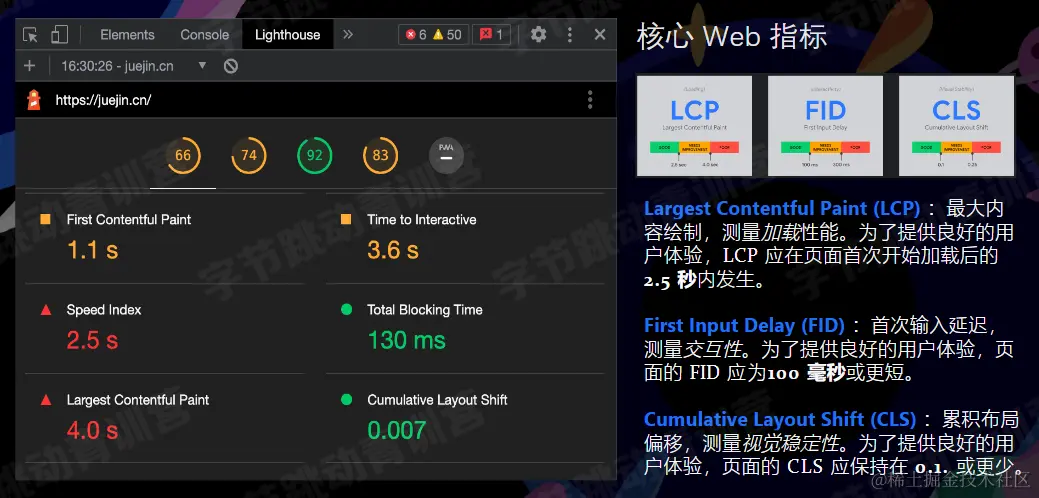
Task: Click the green dot beside Cumulative Layout Shift
Action: pos(346,399)
